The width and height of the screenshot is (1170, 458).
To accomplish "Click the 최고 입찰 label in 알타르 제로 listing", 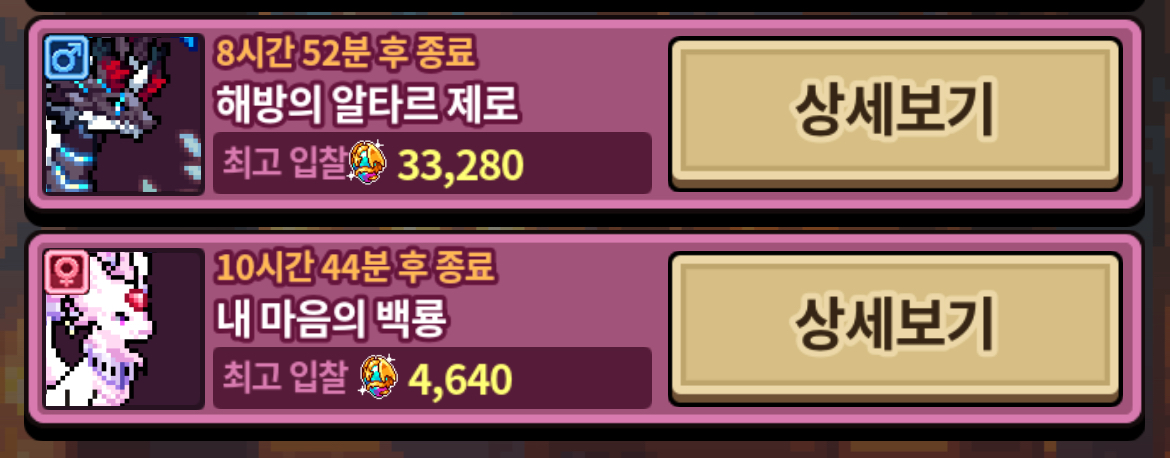I will [x=285, y=163].
